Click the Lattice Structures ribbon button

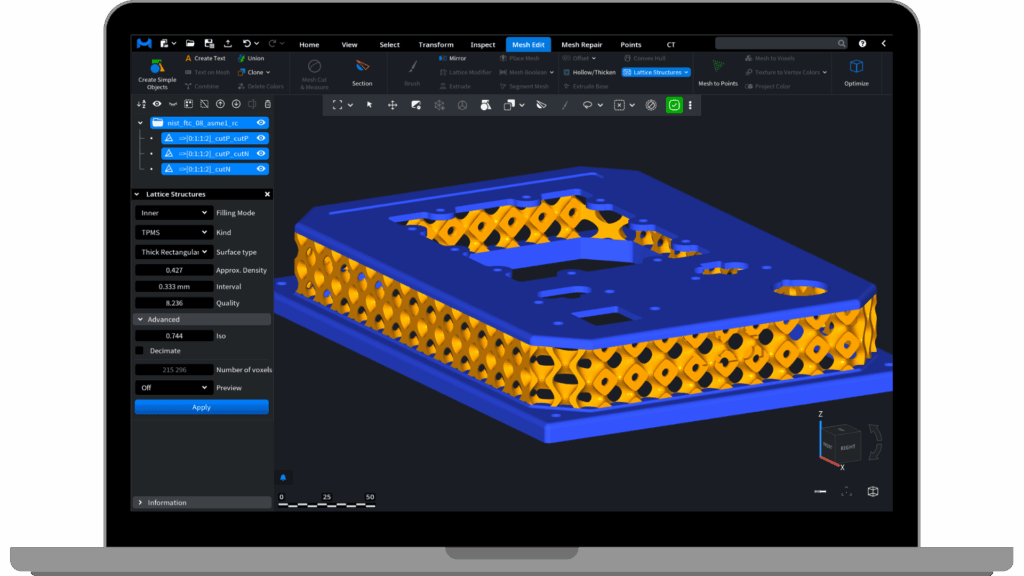pyautogui.click(x=656, y=72)
